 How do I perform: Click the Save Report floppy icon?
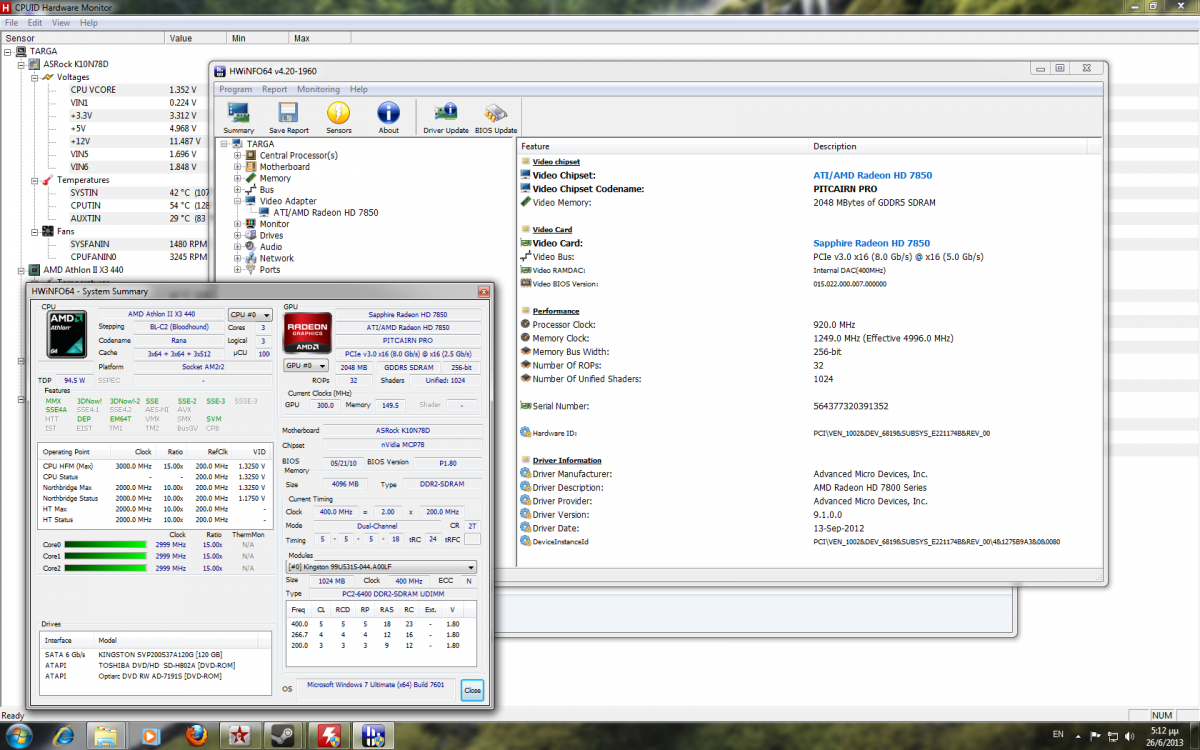(x=289, y=117)
